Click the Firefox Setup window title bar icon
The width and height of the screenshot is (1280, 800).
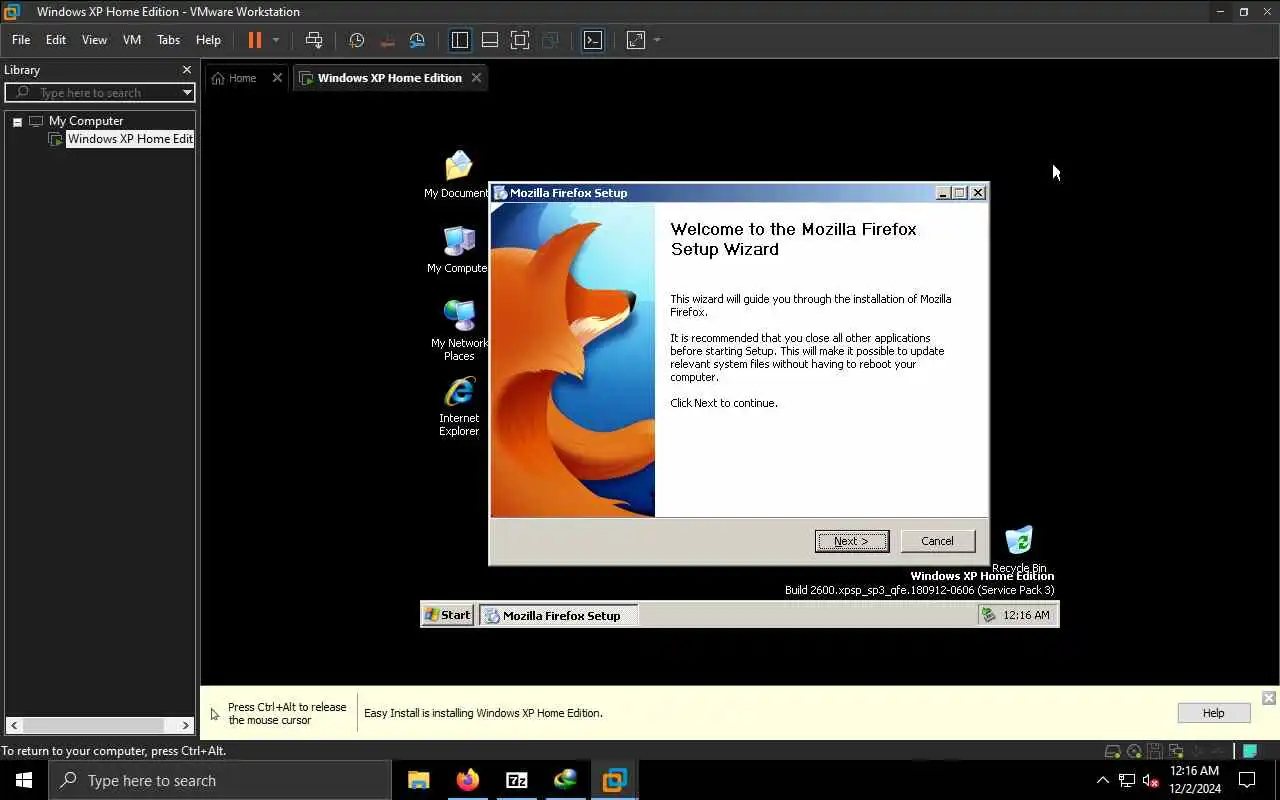click(500, 193)
